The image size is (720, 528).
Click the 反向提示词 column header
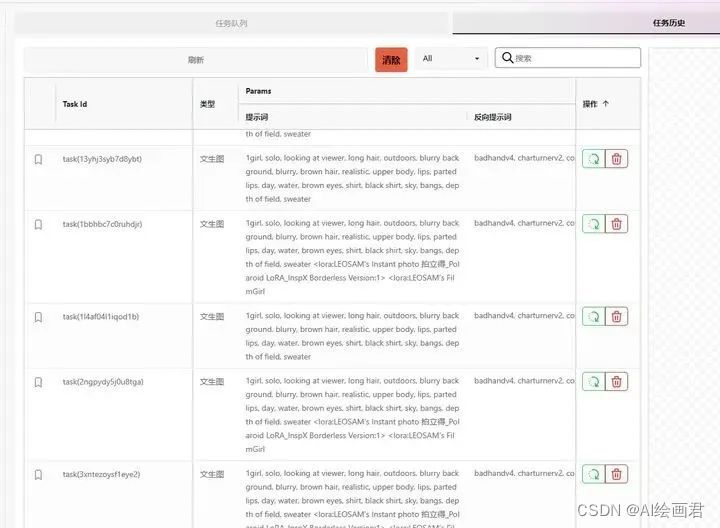point(493,117)
